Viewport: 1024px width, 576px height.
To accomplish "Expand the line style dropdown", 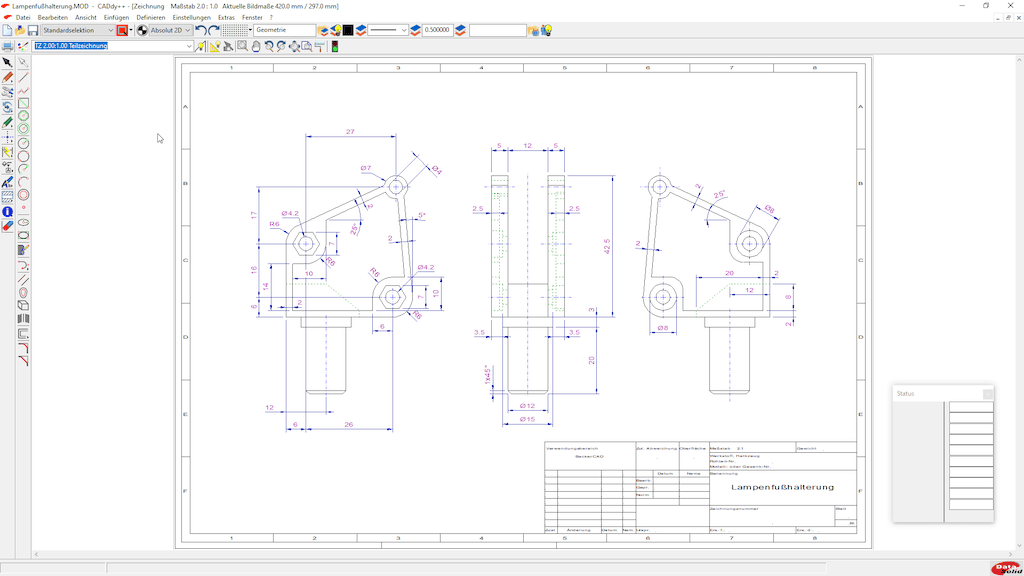I will [404, 30].
